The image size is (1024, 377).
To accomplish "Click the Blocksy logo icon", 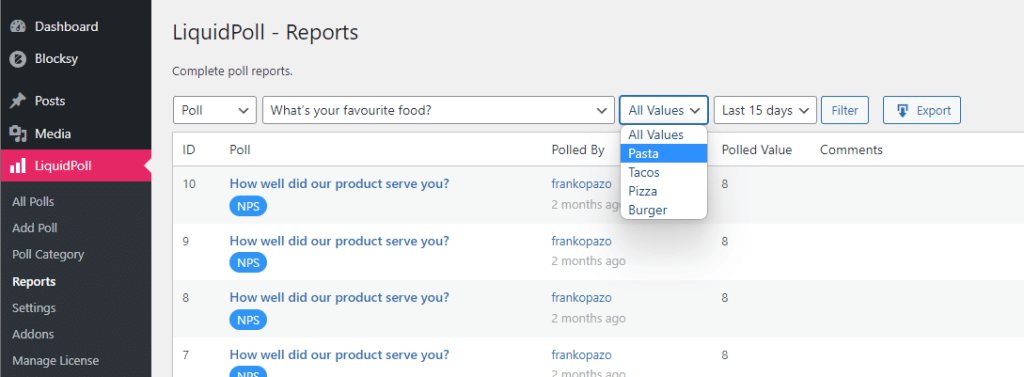I will (x=18, y=59).
